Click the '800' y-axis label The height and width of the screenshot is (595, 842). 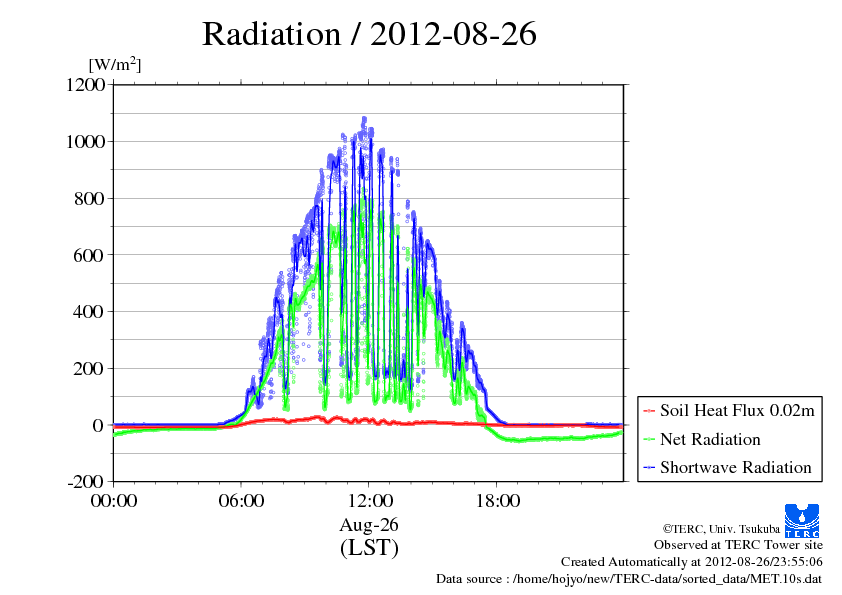tap(89, 199)
